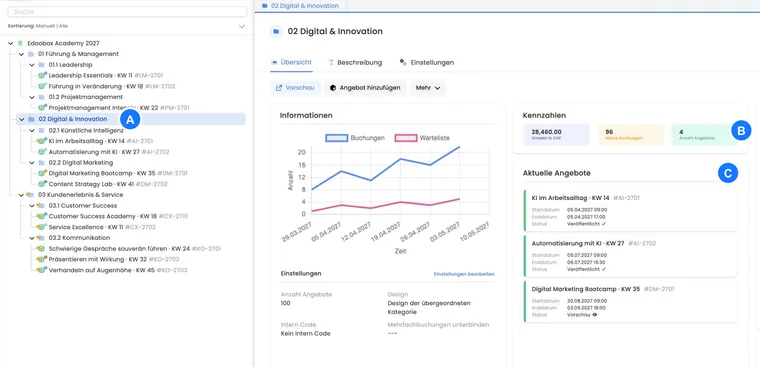Click the Vorschau button
This screenshot has width=760, height=367.
[295, 88]
